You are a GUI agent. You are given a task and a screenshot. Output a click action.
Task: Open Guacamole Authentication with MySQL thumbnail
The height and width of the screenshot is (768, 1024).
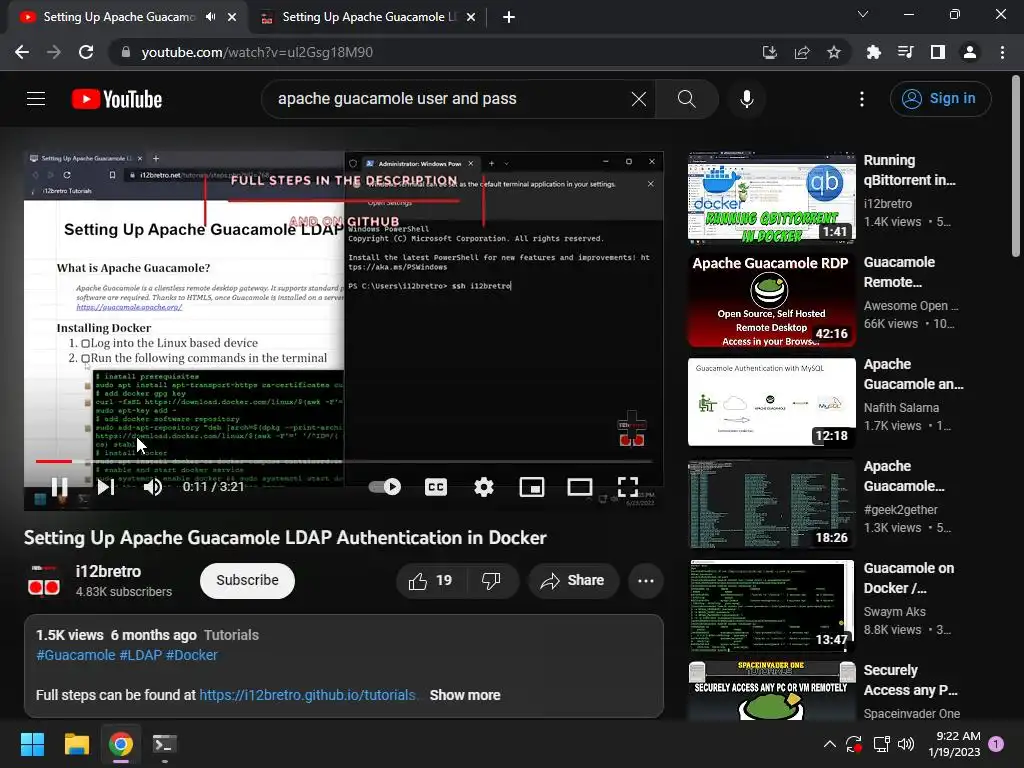(771, 402)
